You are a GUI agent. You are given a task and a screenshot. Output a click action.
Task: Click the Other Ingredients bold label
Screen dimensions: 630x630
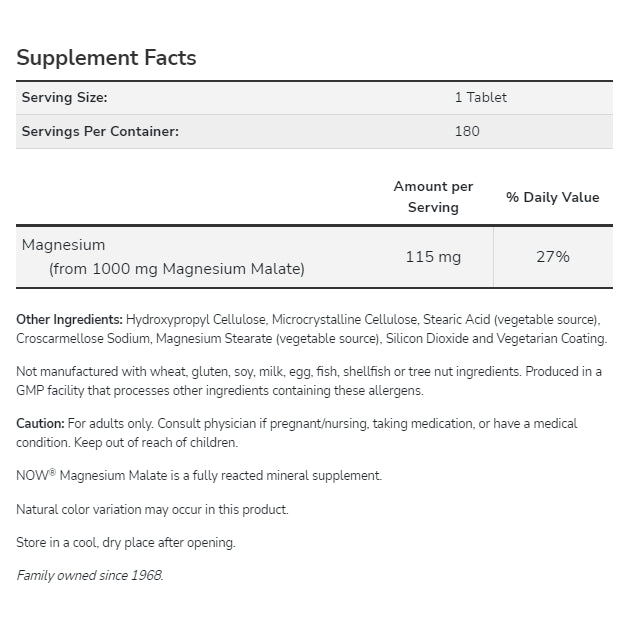click(69, 319)
